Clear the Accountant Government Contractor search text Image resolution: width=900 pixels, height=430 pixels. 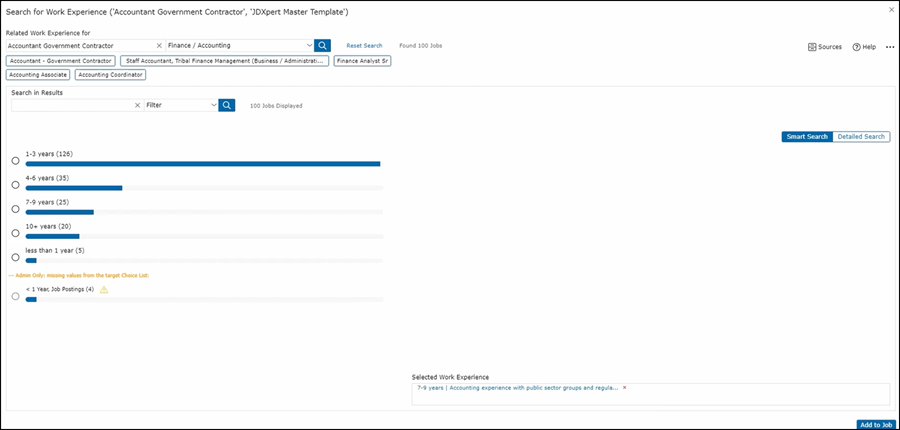pyautogui.click(x=159, y=46)
